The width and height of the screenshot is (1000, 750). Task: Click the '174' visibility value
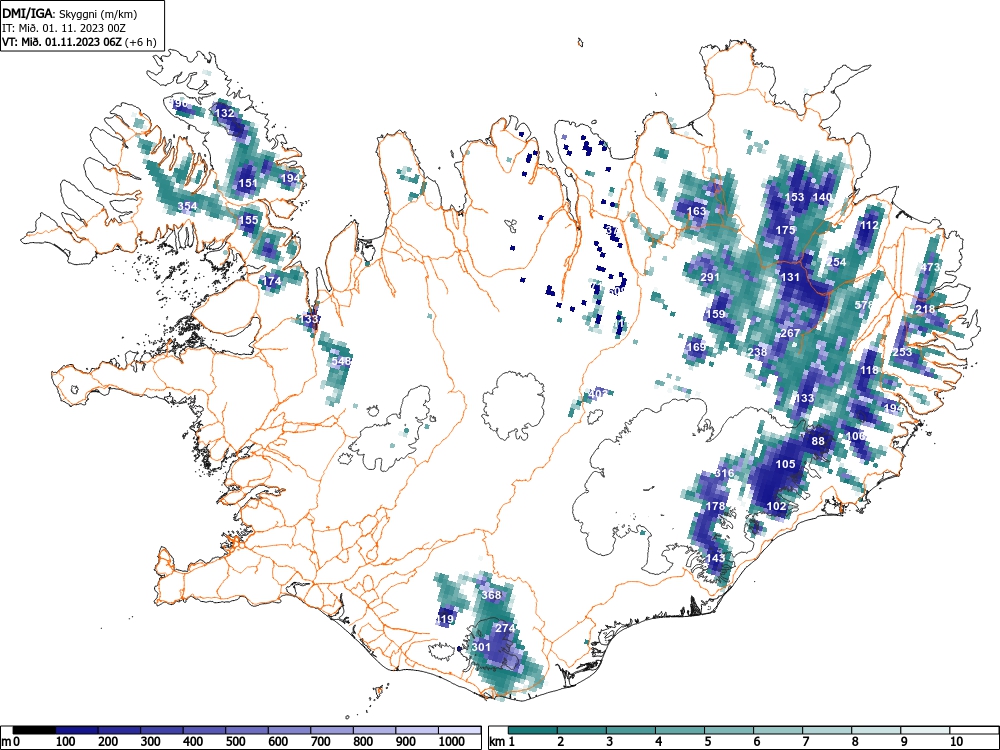click(272, 281)
